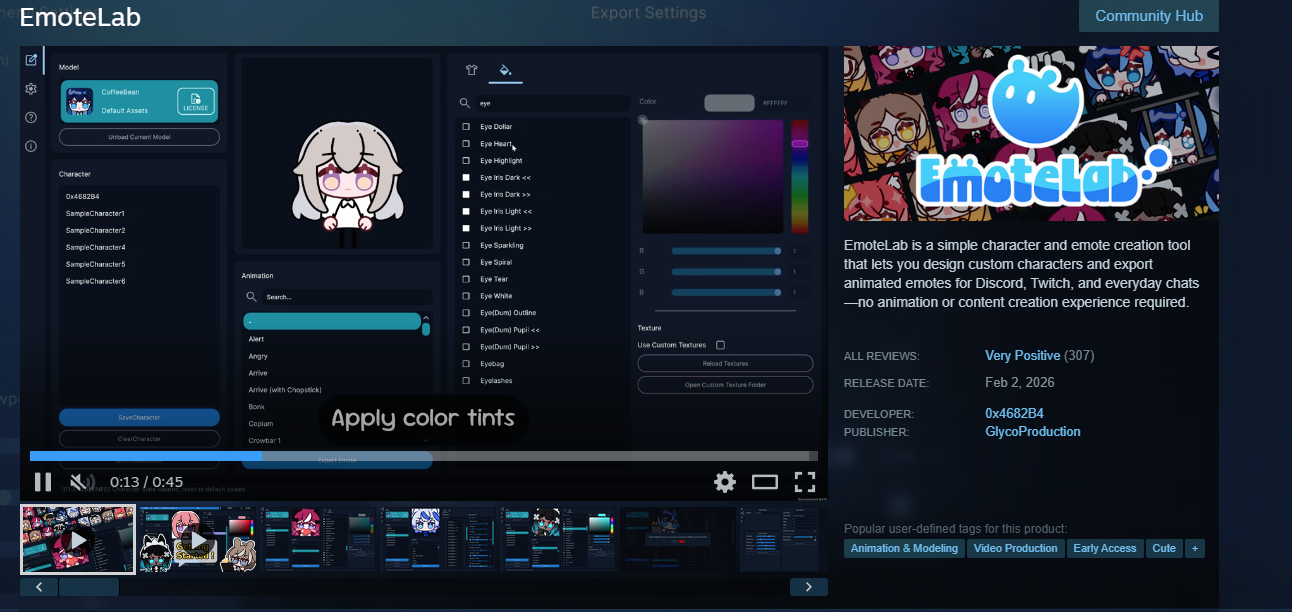Image resolution: width=1292 pixels, height=612 pixels.
Task: Click the shirt icon tab in video
Action: (472, 71)
